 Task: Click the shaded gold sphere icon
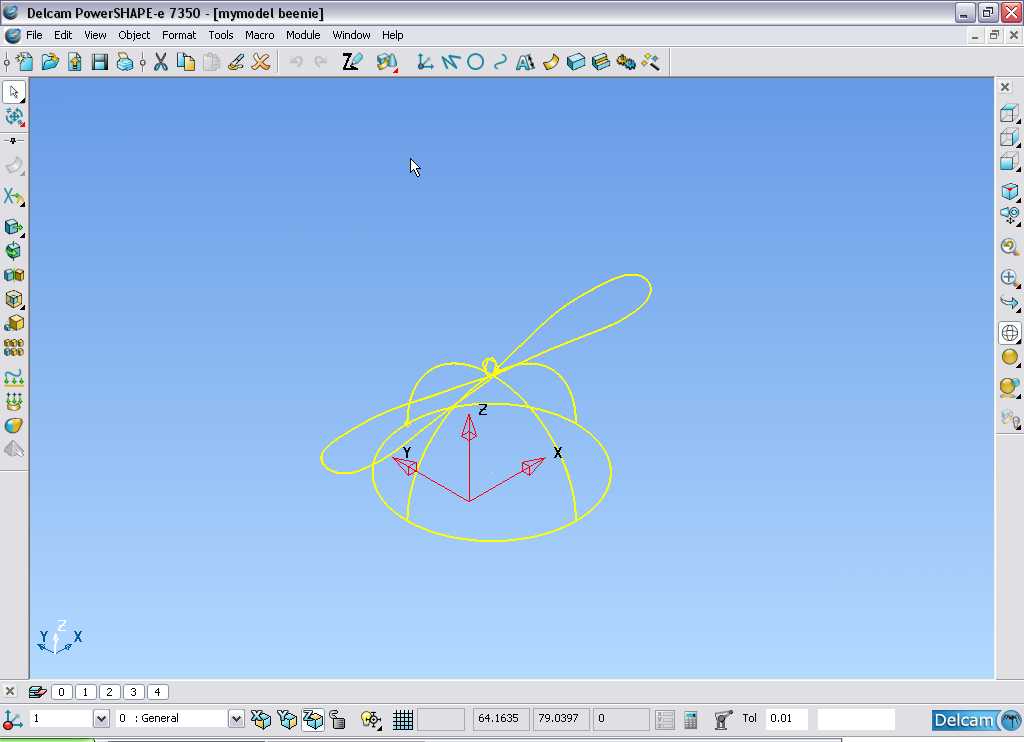pos(1010,357)
